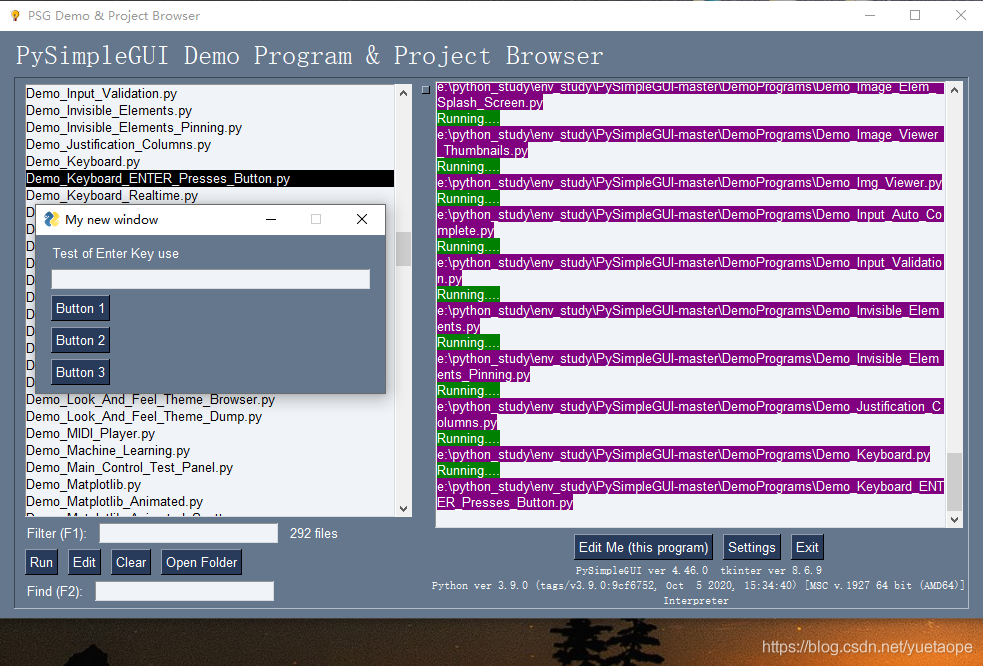Click the file list scrollbar thumb

404,248
